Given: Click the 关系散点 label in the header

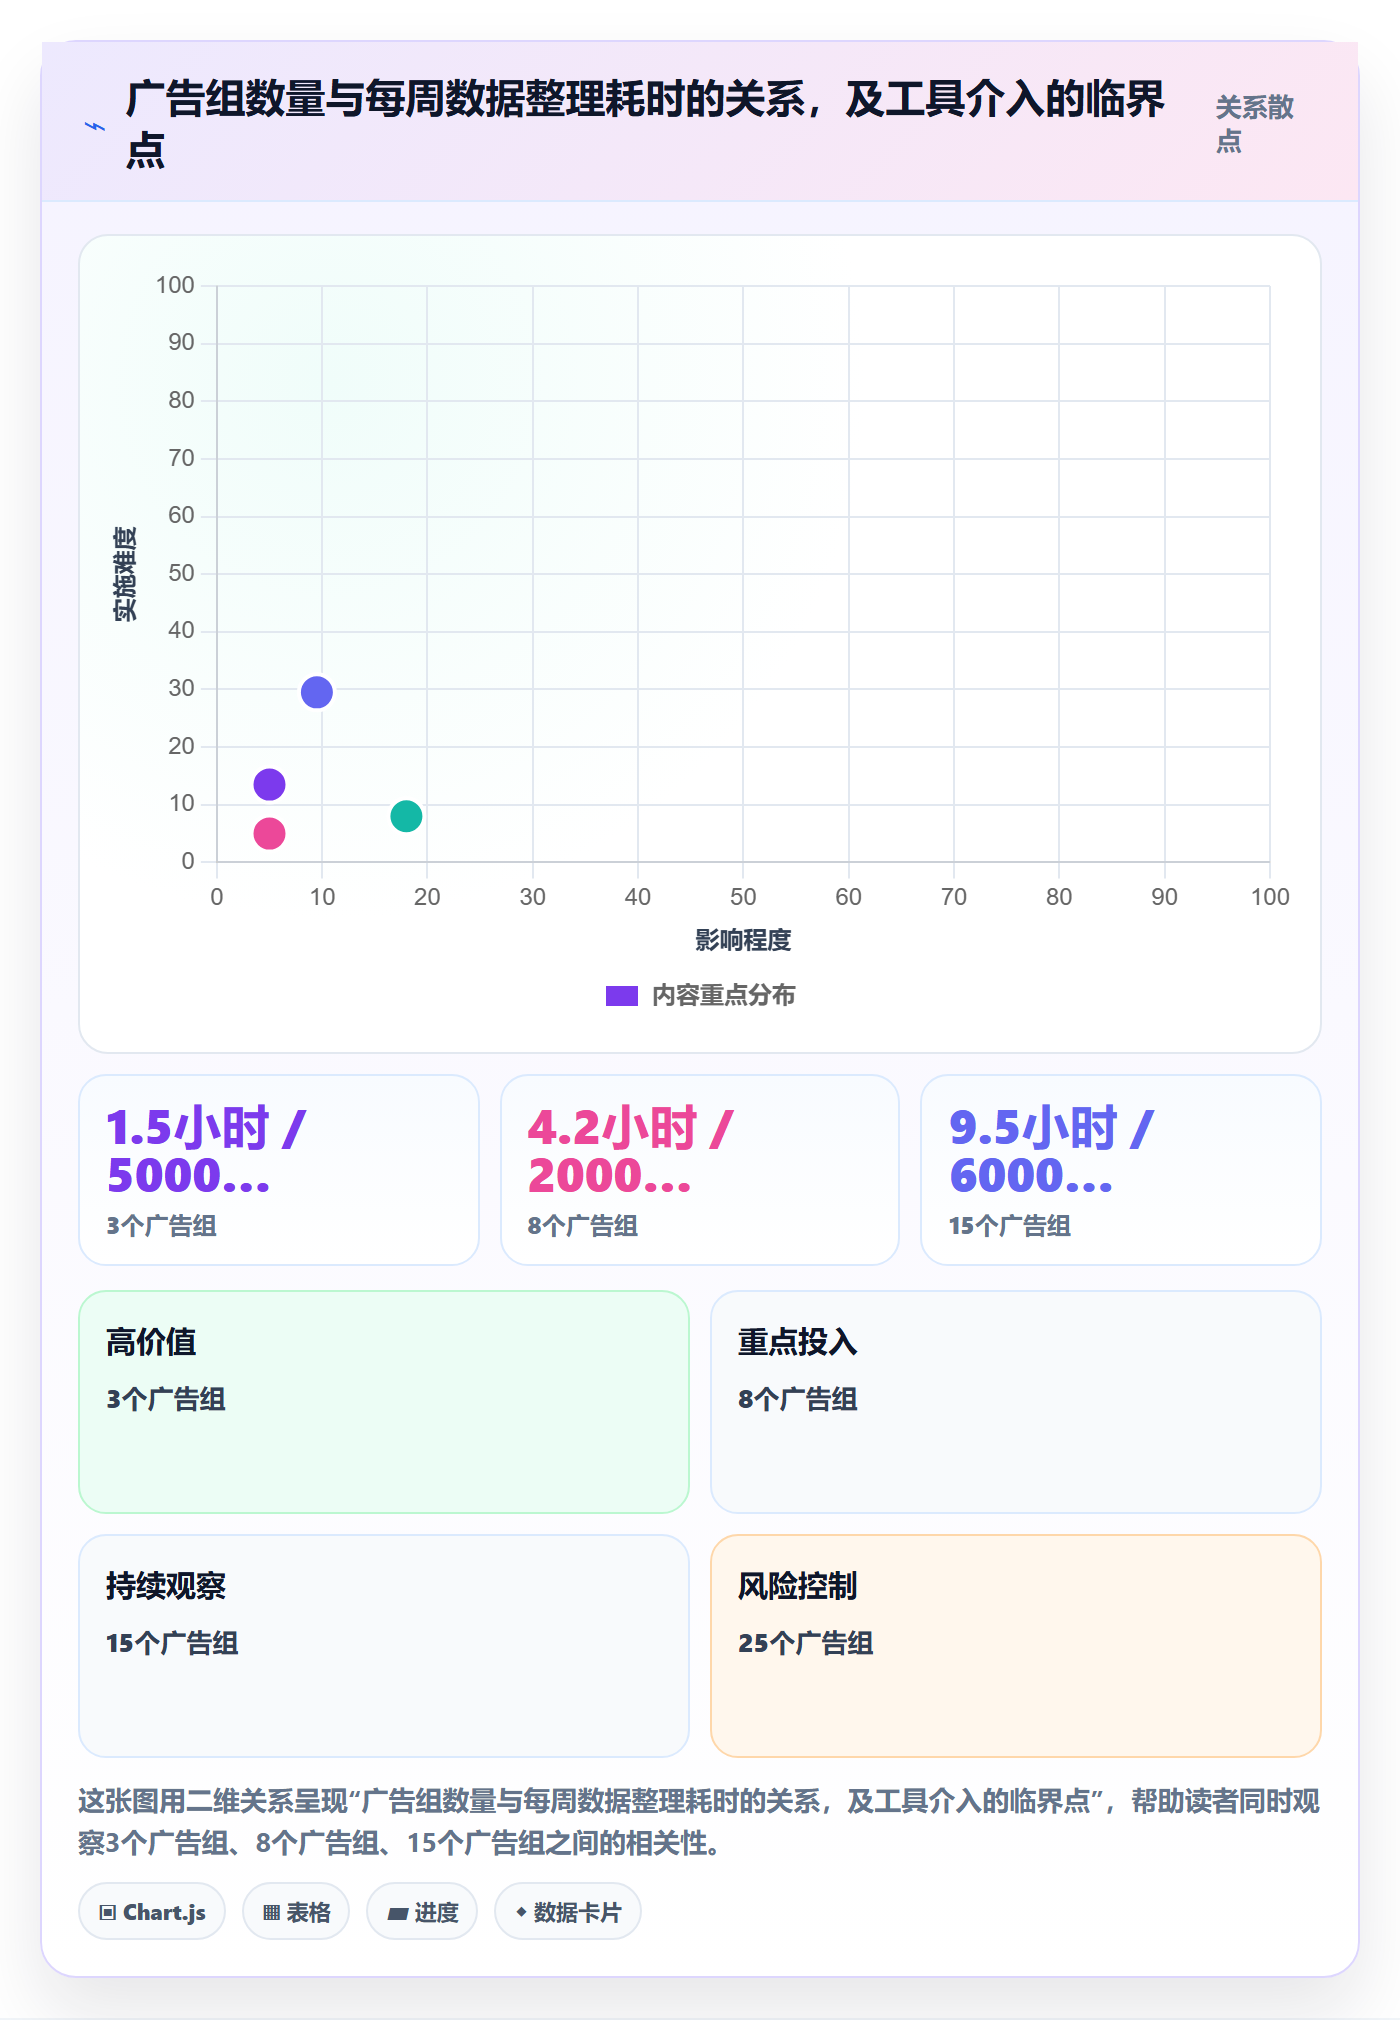Looking at the screenshot, I should [x=1255, y=124].
